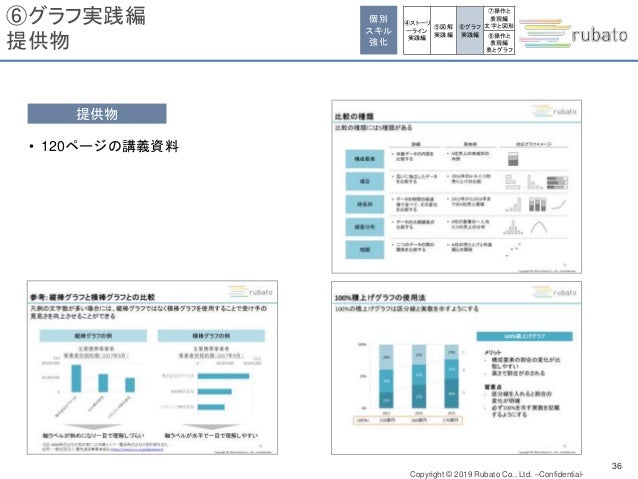Click the 提供物 section header box

97,114
